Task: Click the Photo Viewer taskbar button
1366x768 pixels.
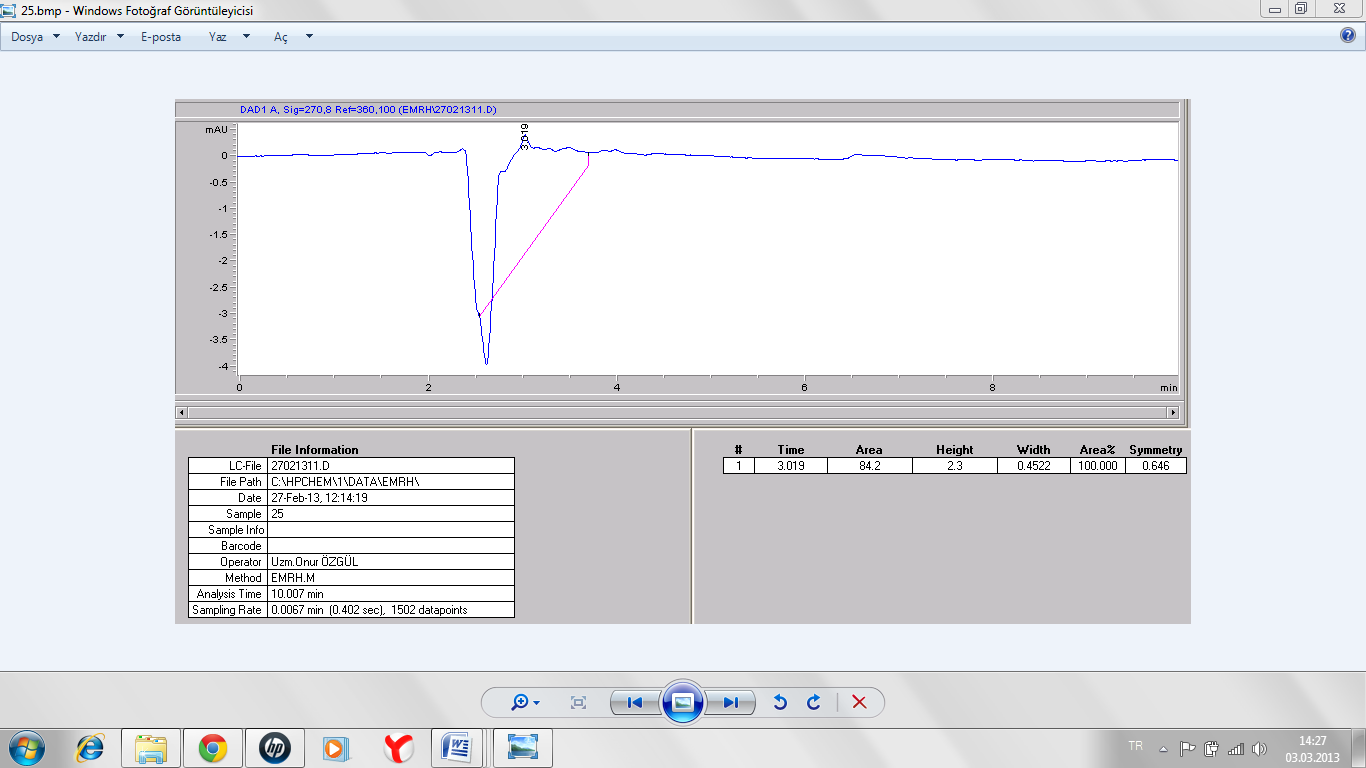Action: (x=523, y=748)
